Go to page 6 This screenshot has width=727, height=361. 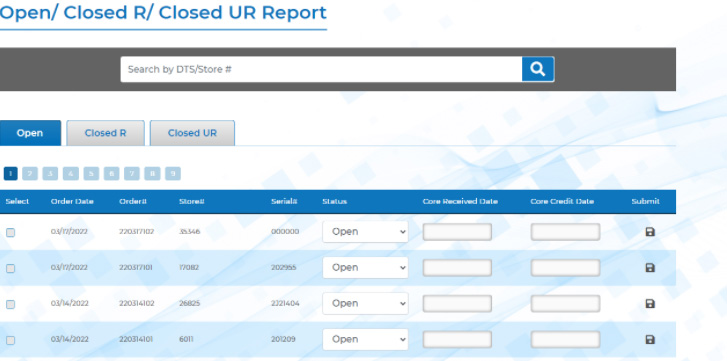point(111,174)
